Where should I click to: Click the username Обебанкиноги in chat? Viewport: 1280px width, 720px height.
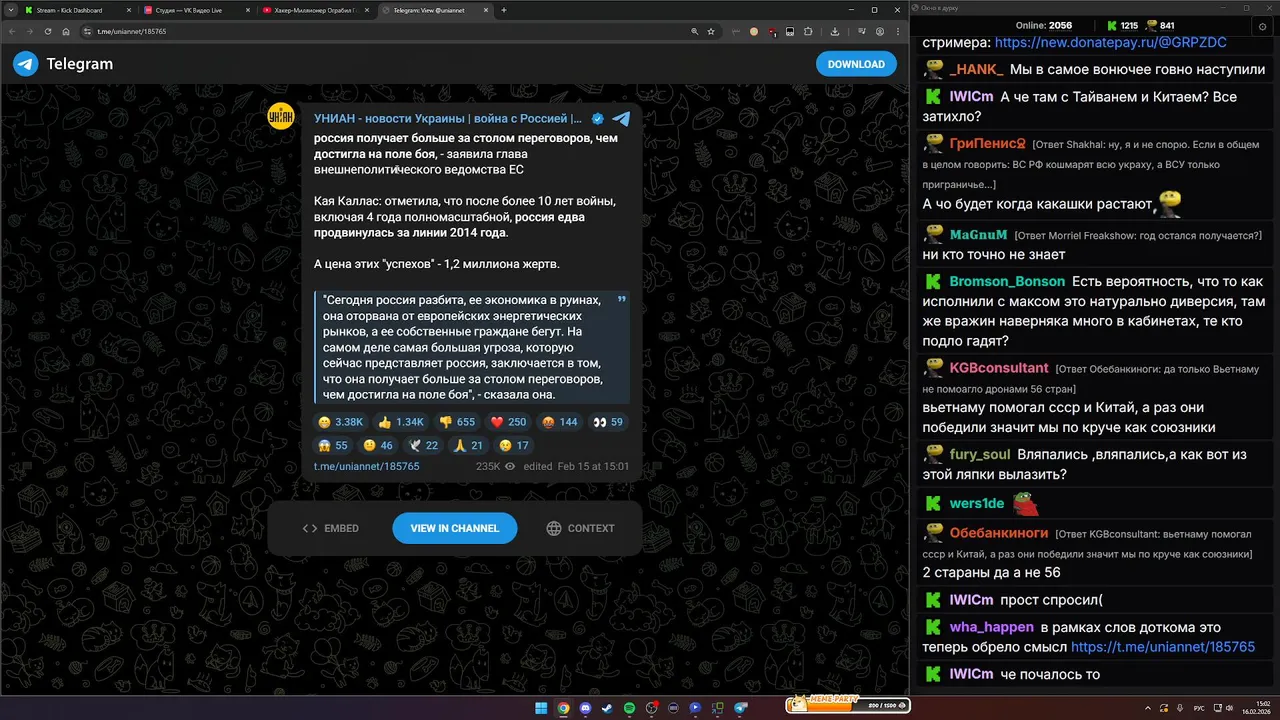pyautogui.click(x=999, y=533)
